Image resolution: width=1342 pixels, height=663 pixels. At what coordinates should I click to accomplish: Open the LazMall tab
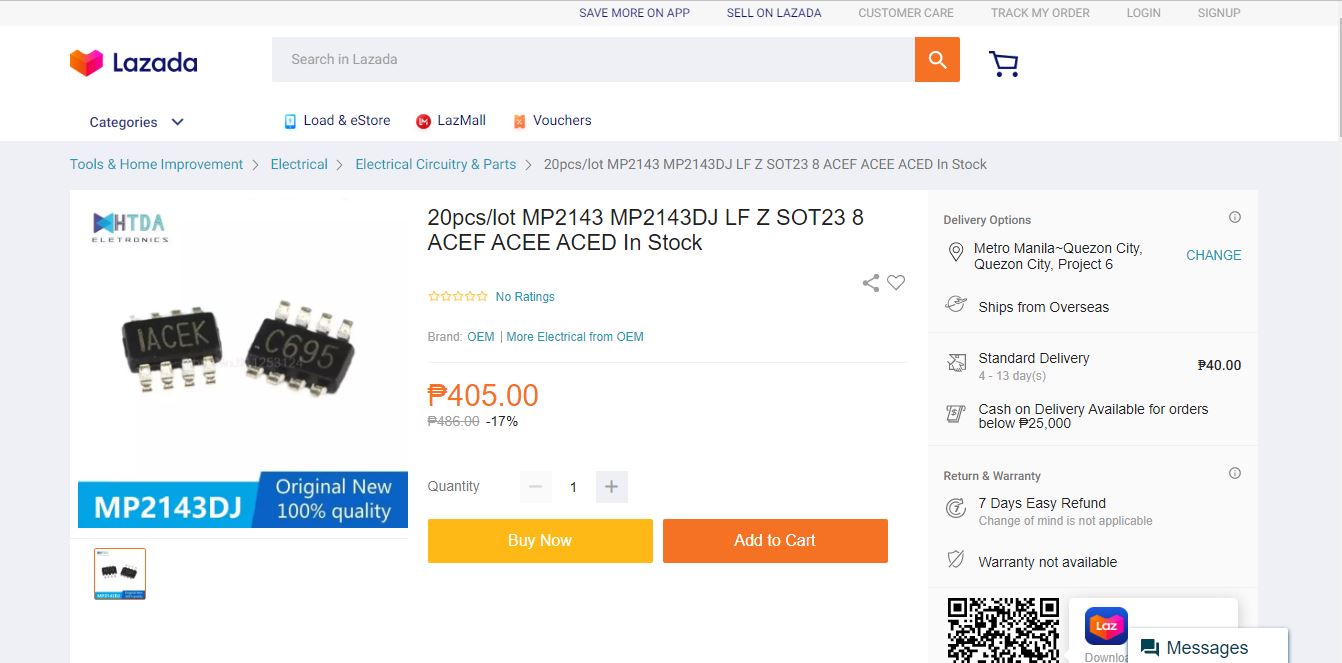pos(451,121)
